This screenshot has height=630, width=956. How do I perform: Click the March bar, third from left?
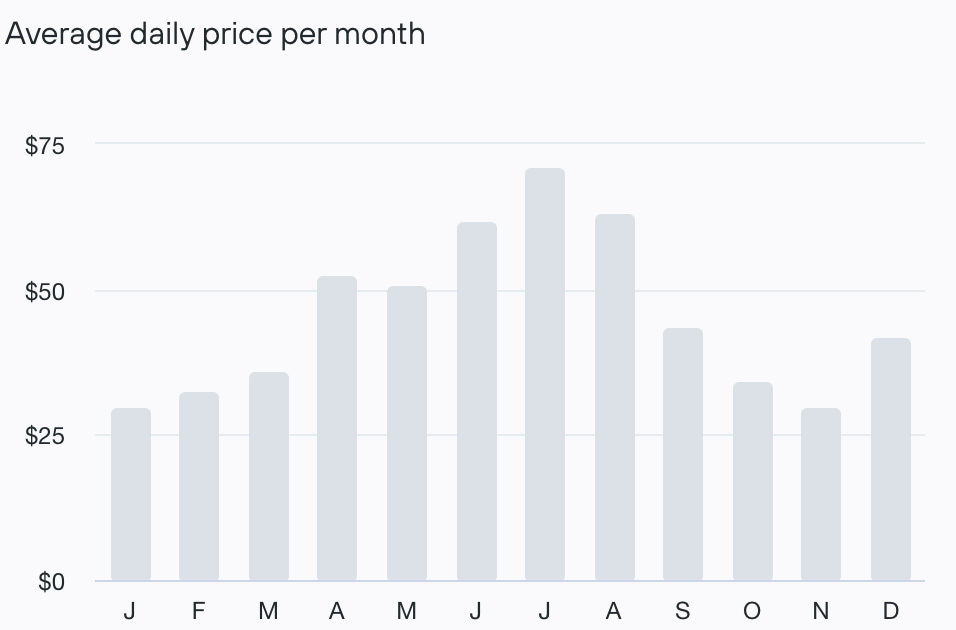[x=268, y=477]
